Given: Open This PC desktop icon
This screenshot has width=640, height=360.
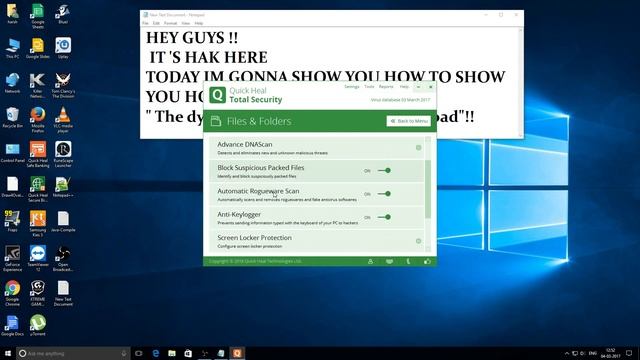Looking at the screenshot, I should click(12, 48).
